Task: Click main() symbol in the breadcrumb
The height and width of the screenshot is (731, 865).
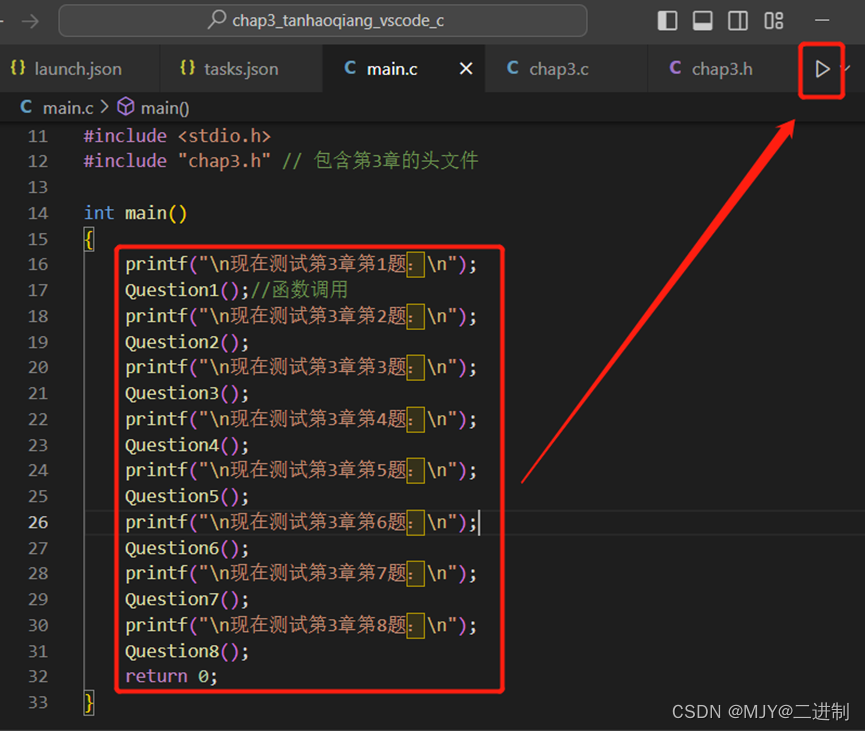Action: (x=165, y=108)
